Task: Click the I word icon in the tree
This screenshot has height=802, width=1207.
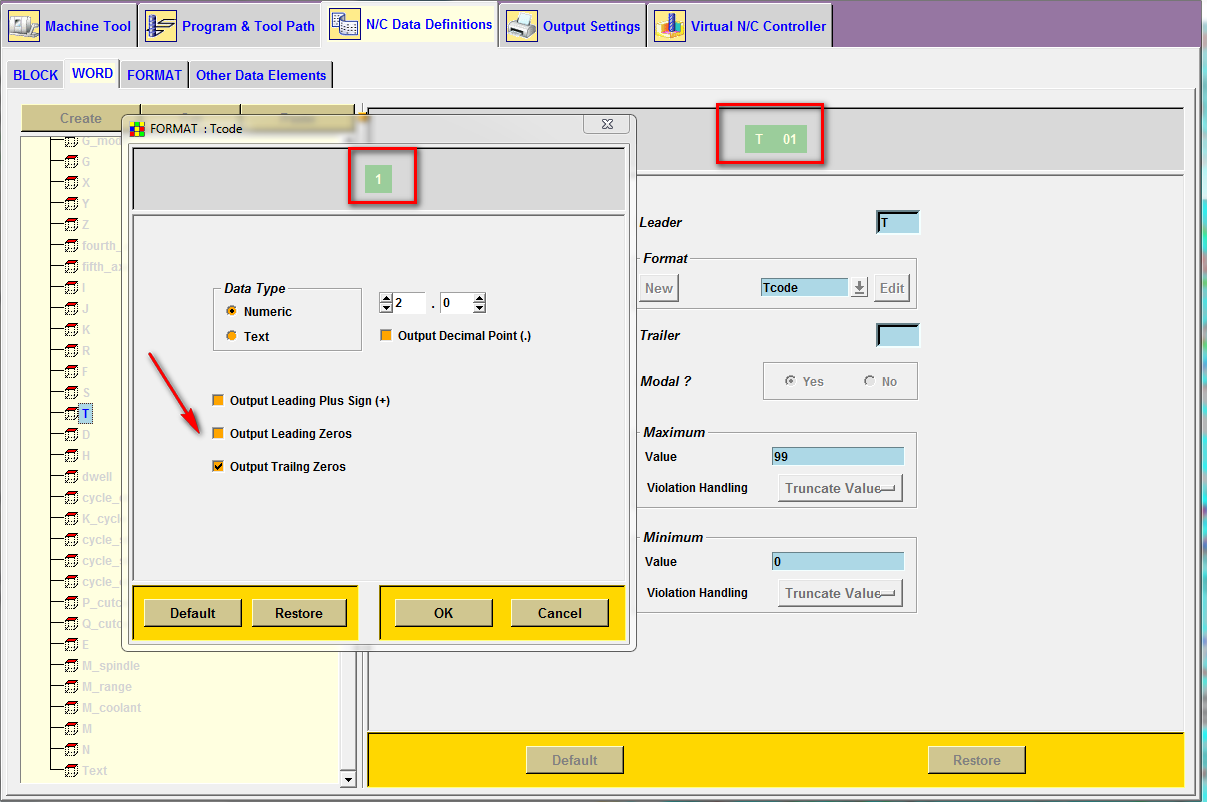Action: click(x=71, y=288)
